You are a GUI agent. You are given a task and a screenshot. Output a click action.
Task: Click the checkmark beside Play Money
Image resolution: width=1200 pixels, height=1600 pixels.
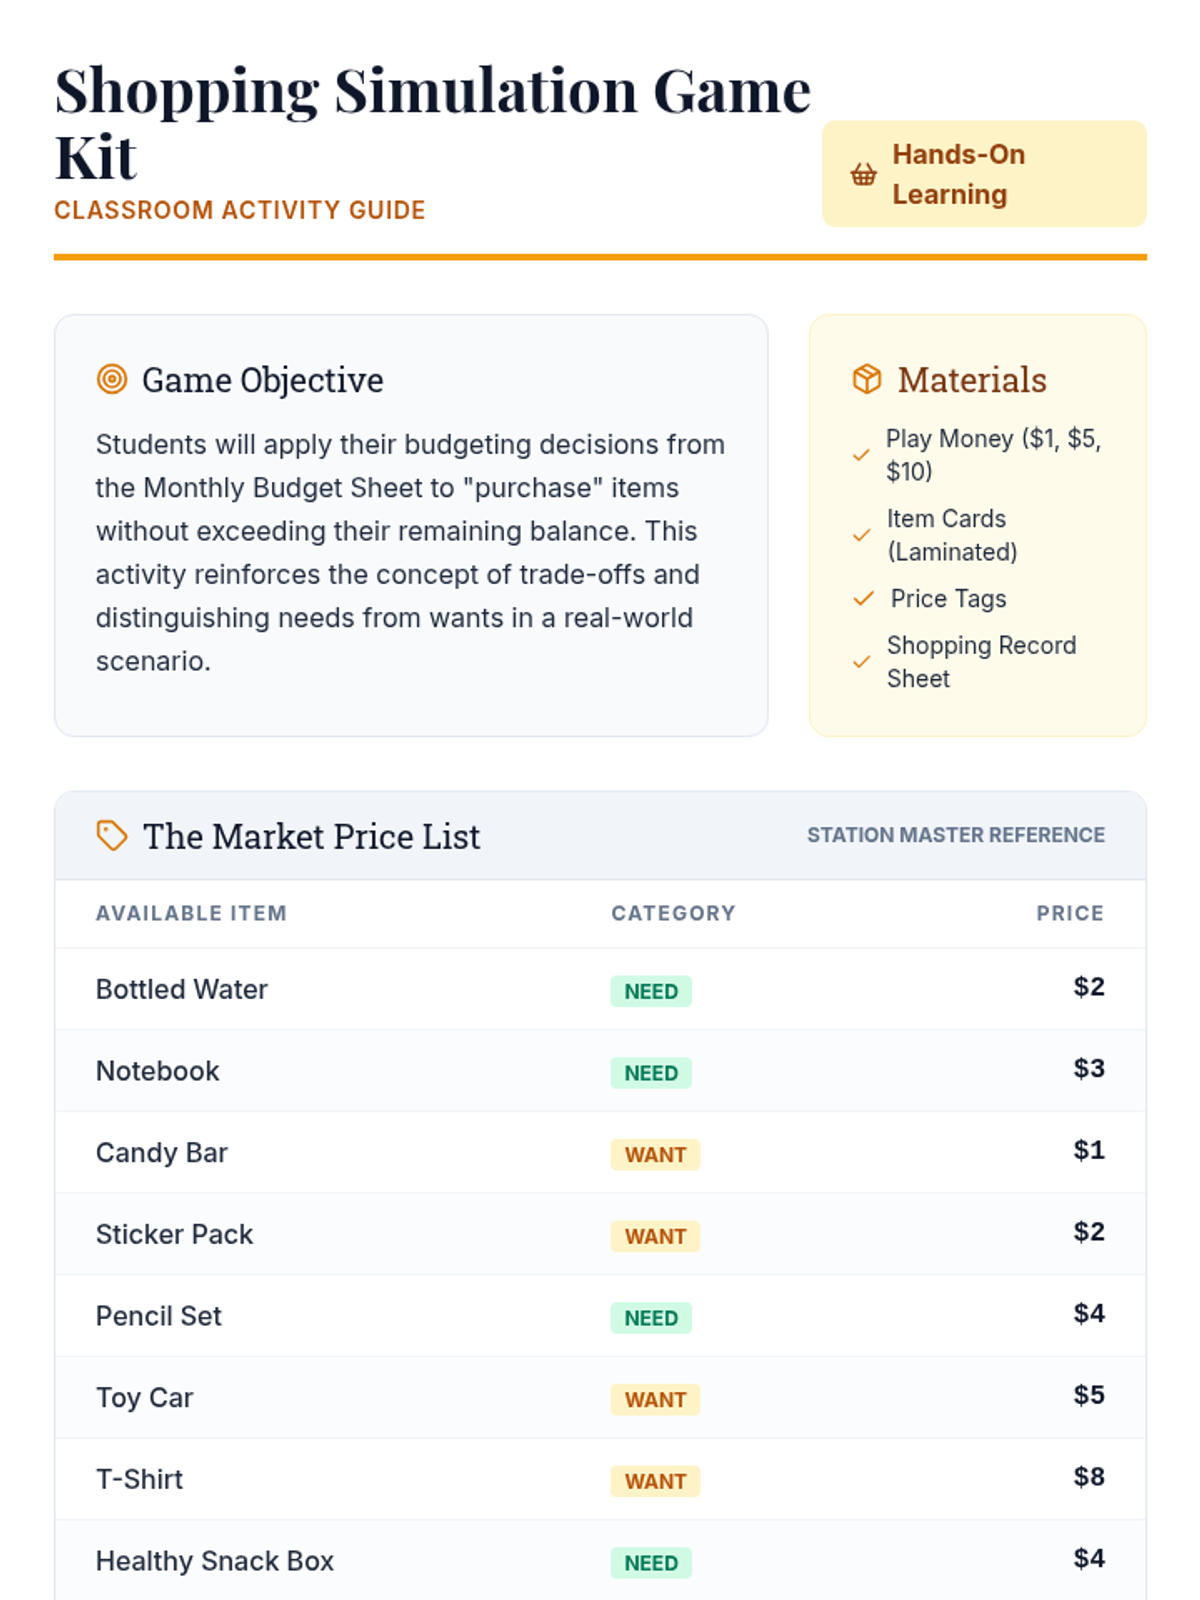click(x=861, y=455)
